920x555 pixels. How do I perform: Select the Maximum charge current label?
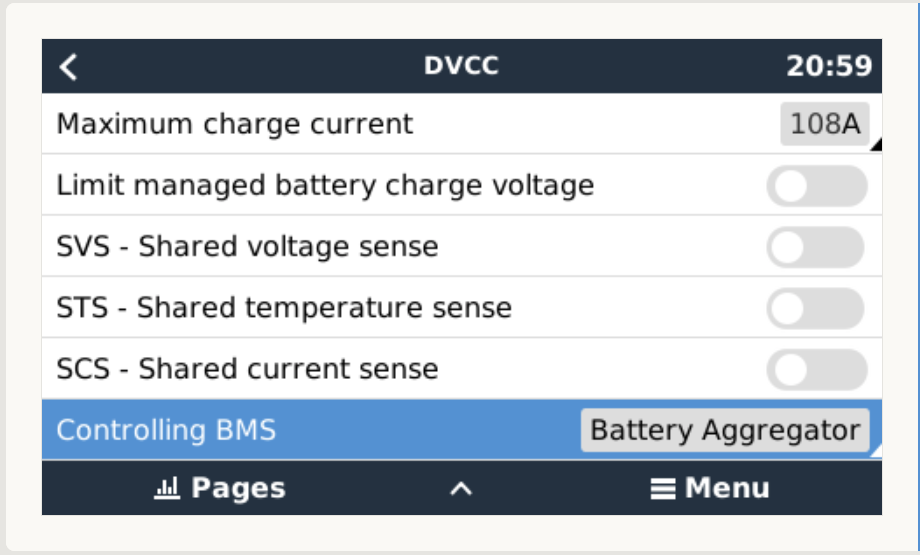point(234,124)
